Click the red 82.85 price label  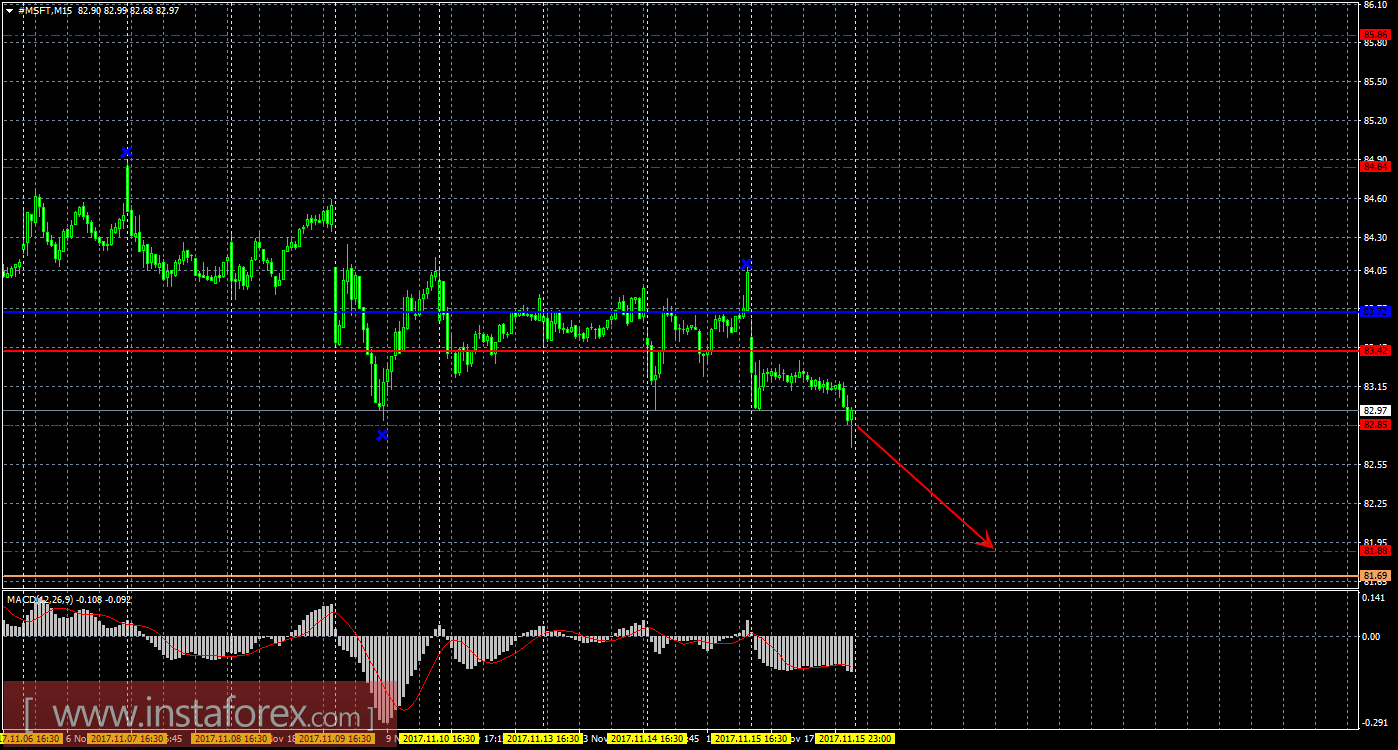(x=1376, y=425)
